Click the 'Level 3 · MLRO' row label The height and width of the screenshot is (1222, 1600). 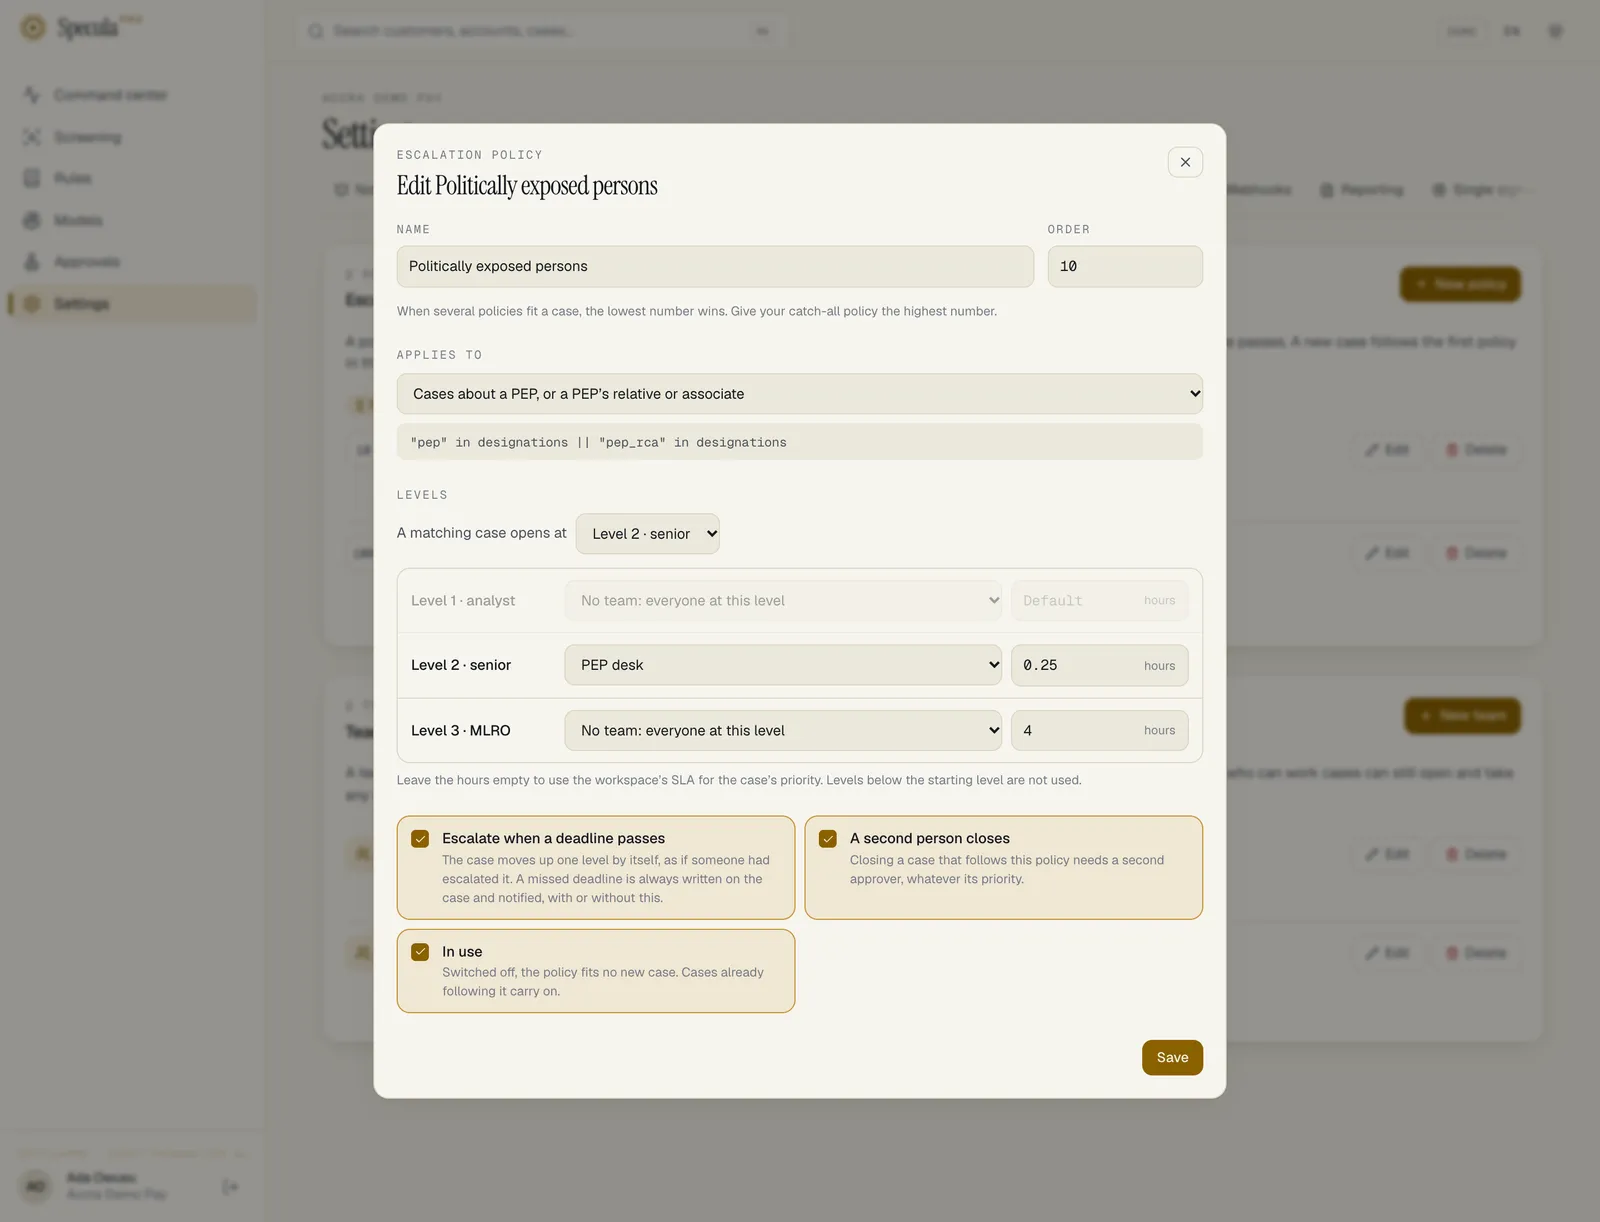click(461, 731)
